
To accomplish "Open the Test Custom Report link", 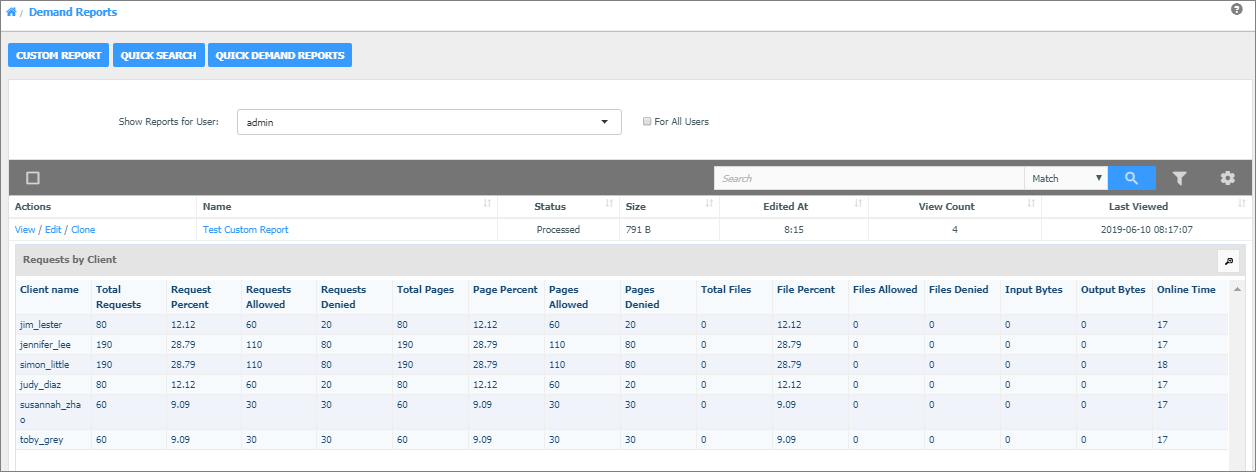I will coord(245,230).
